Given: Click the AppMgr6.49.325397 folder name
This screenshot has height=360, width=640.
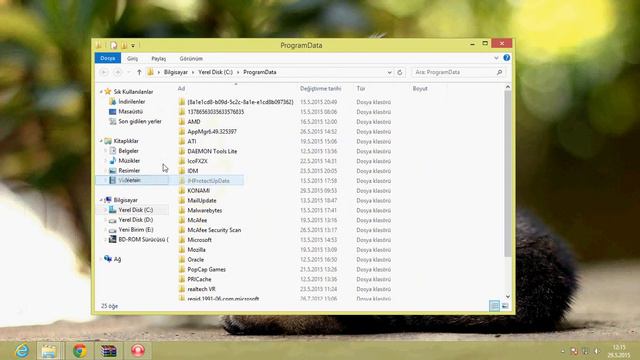Looking at the screenshot, I should (x=212, y=131).
